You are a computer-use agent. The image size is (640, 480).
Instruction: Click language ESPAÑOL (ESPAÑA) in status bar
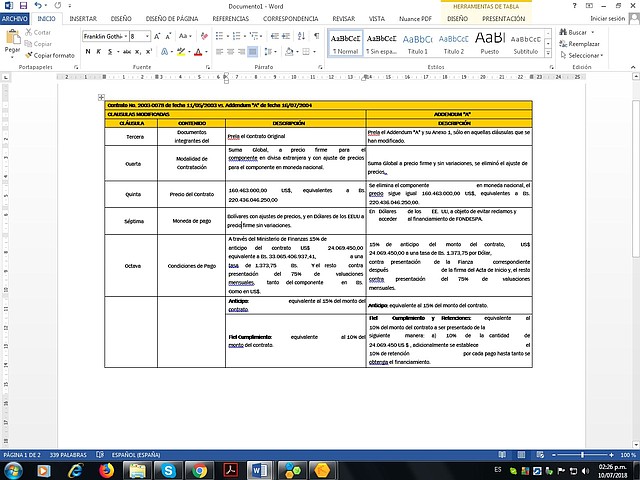click(x=136, y=455)
